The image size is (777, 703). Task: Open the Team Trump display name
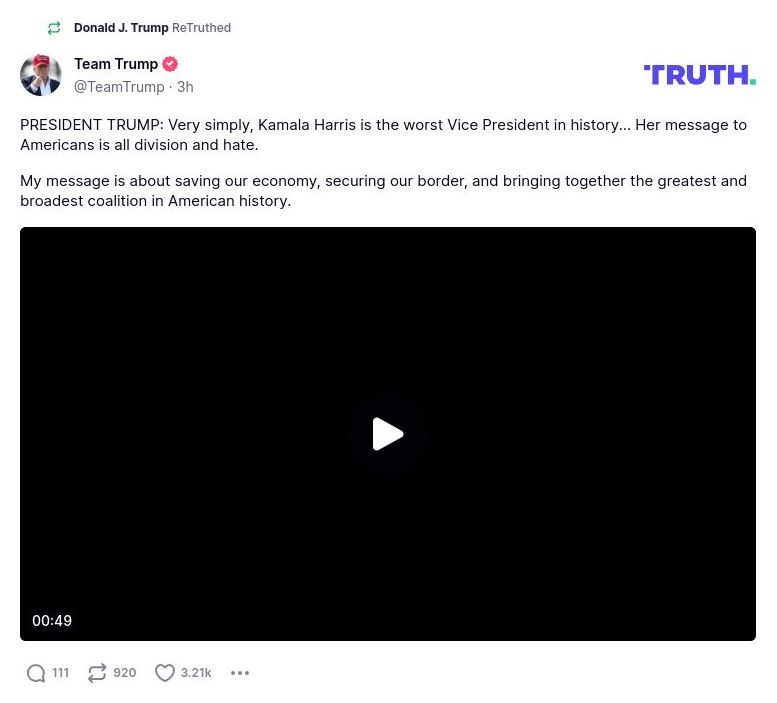click(116, 64)
